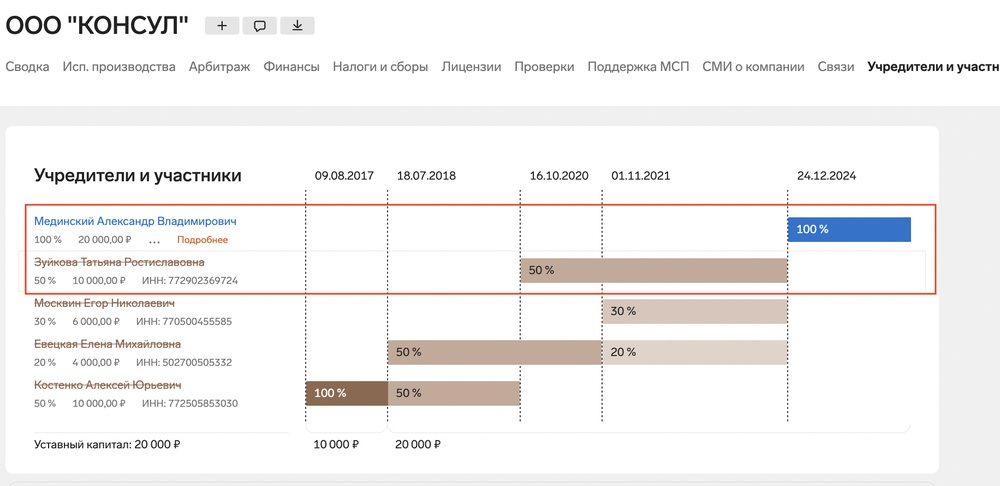
Task: Open the comment bubble icon
Action: tap(259, 26)
